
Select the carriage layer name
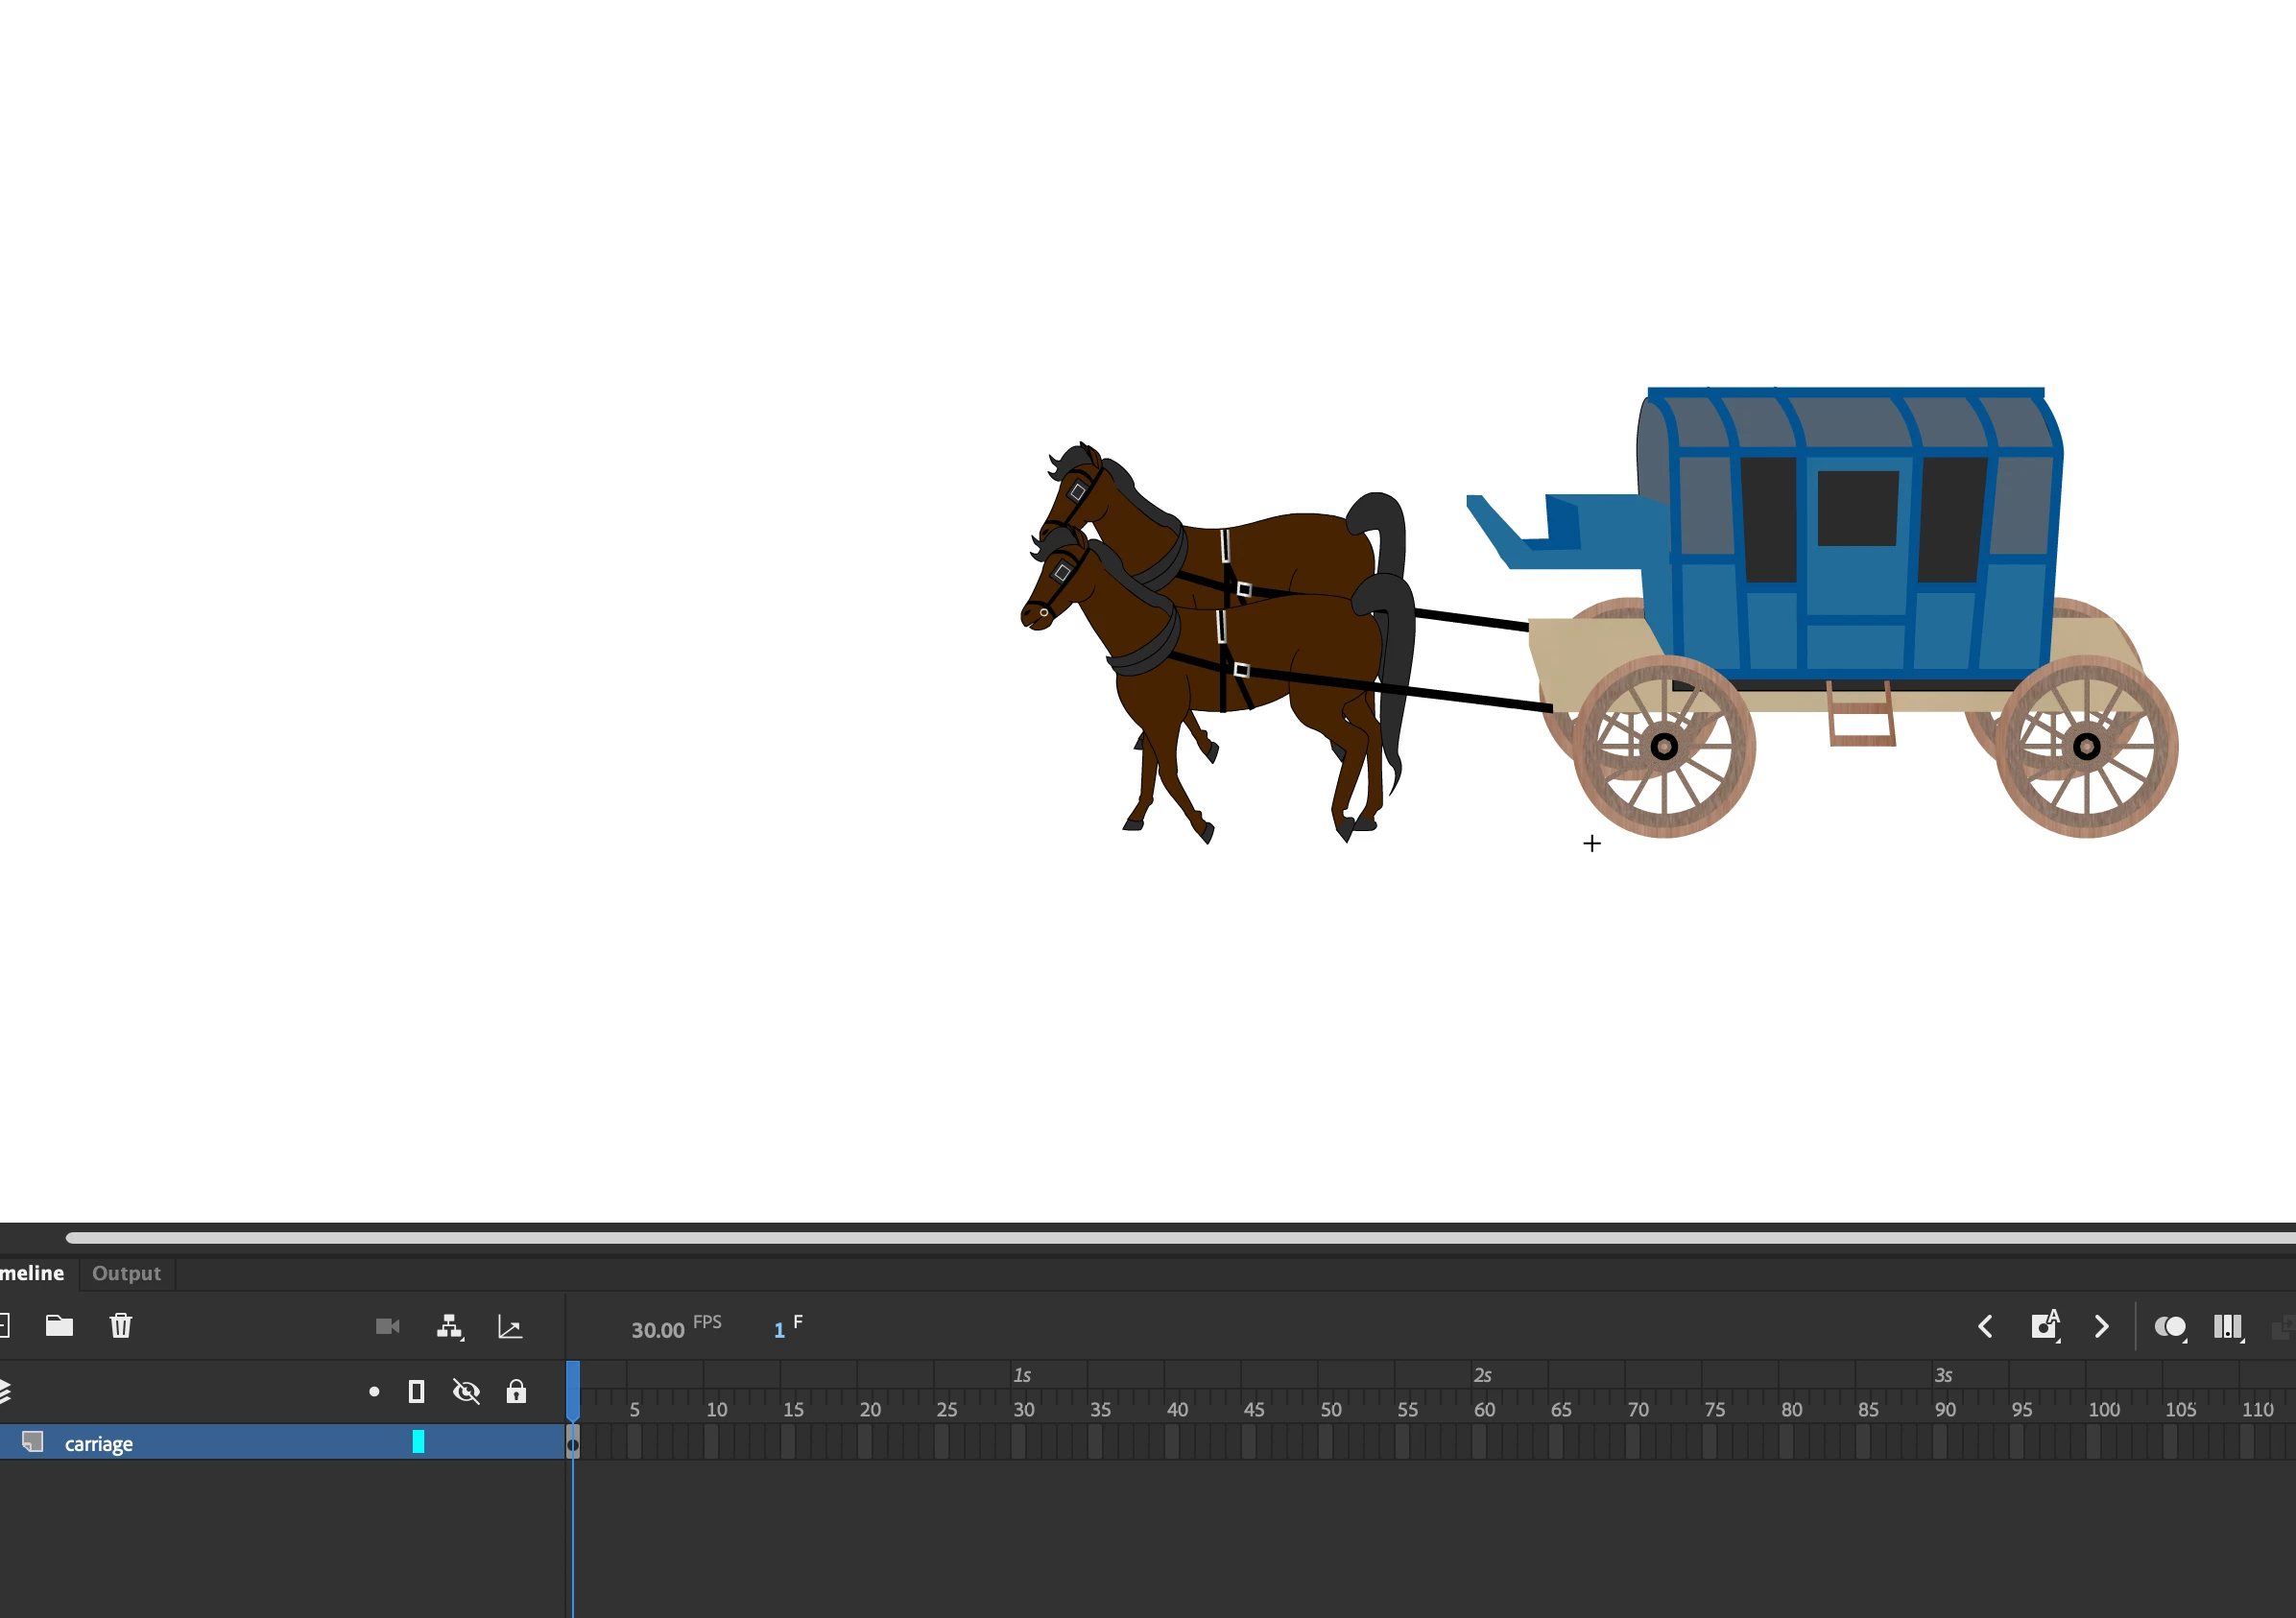coord(99,1444)
